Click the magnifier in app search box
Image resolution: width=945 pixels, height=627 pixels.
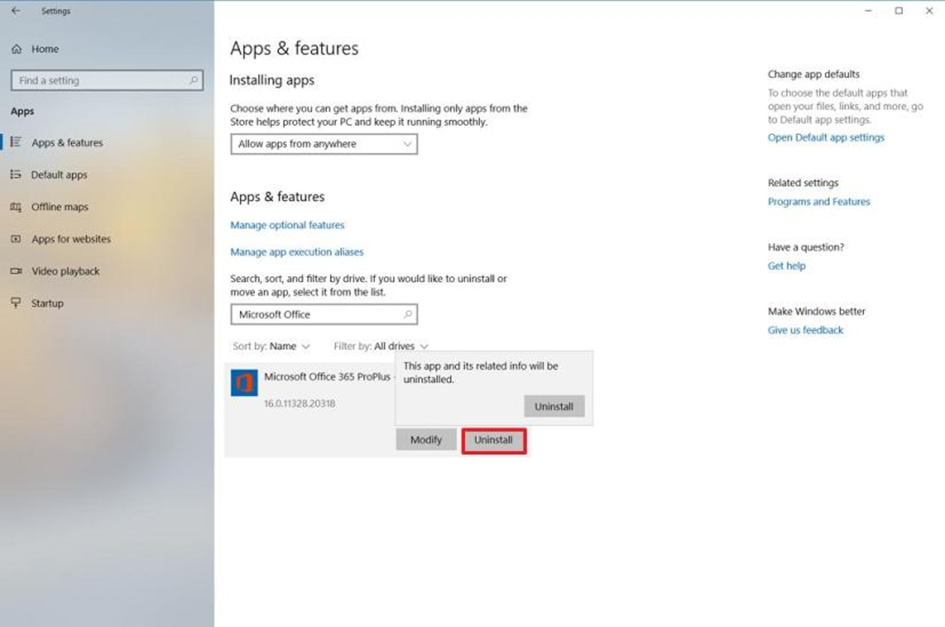408,314
